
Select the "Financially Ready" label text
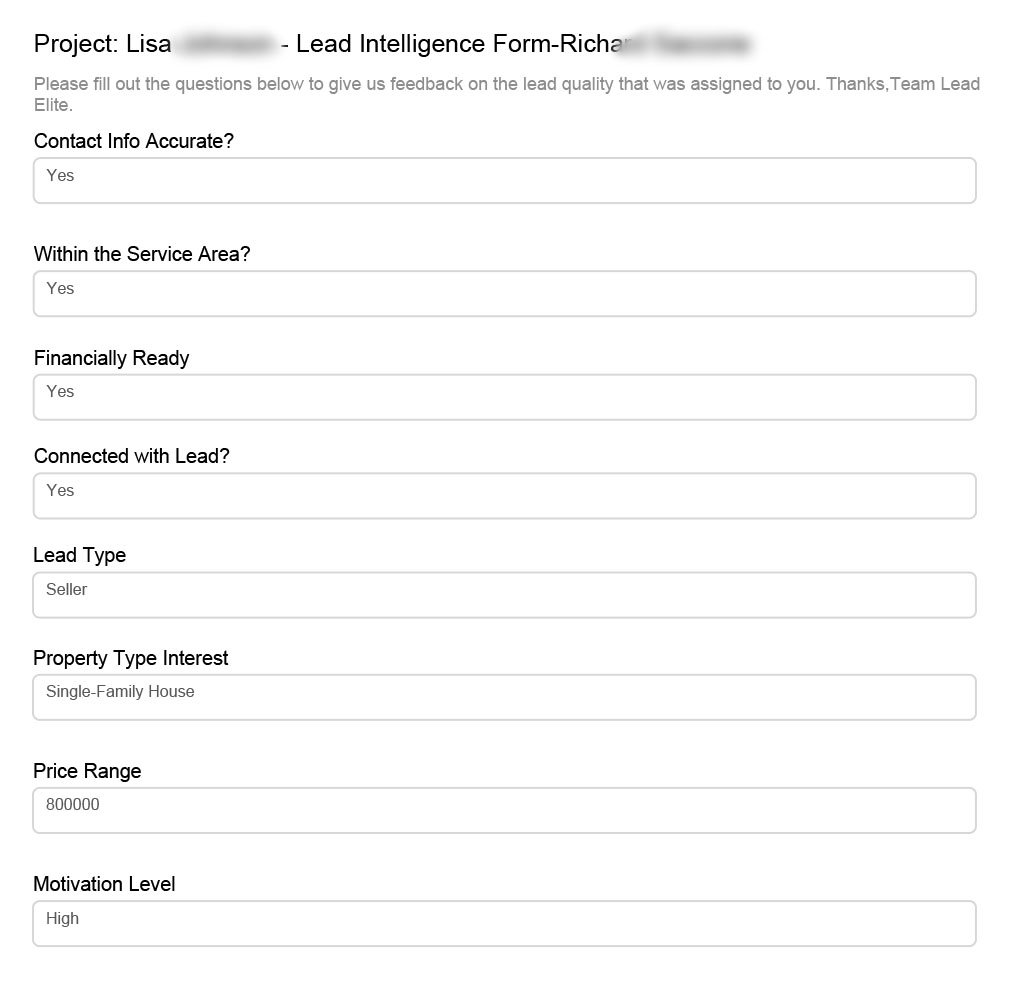111,358
